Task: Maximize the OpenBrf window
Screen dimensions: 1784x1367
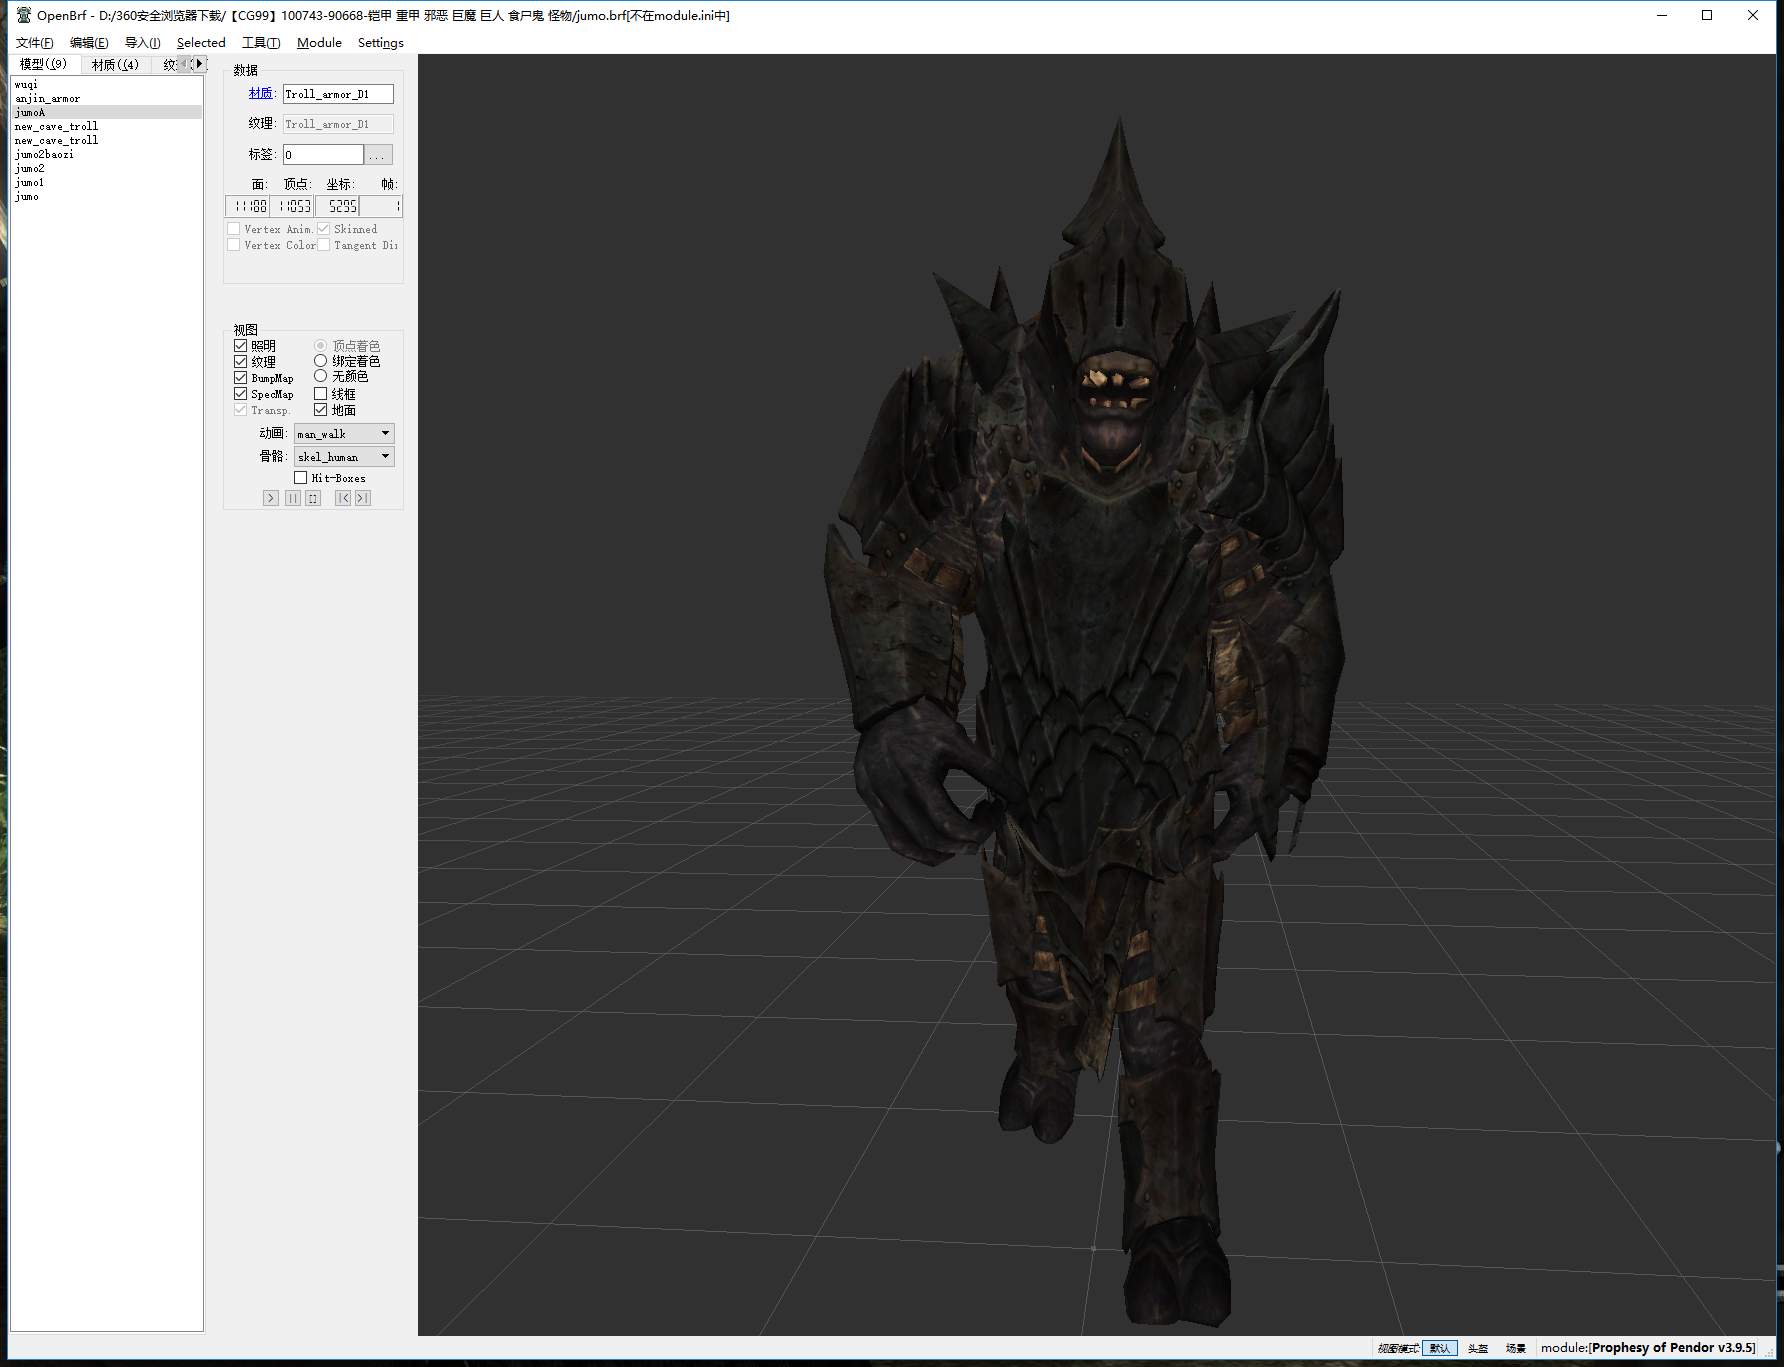Action: [x=1707, y=15]
